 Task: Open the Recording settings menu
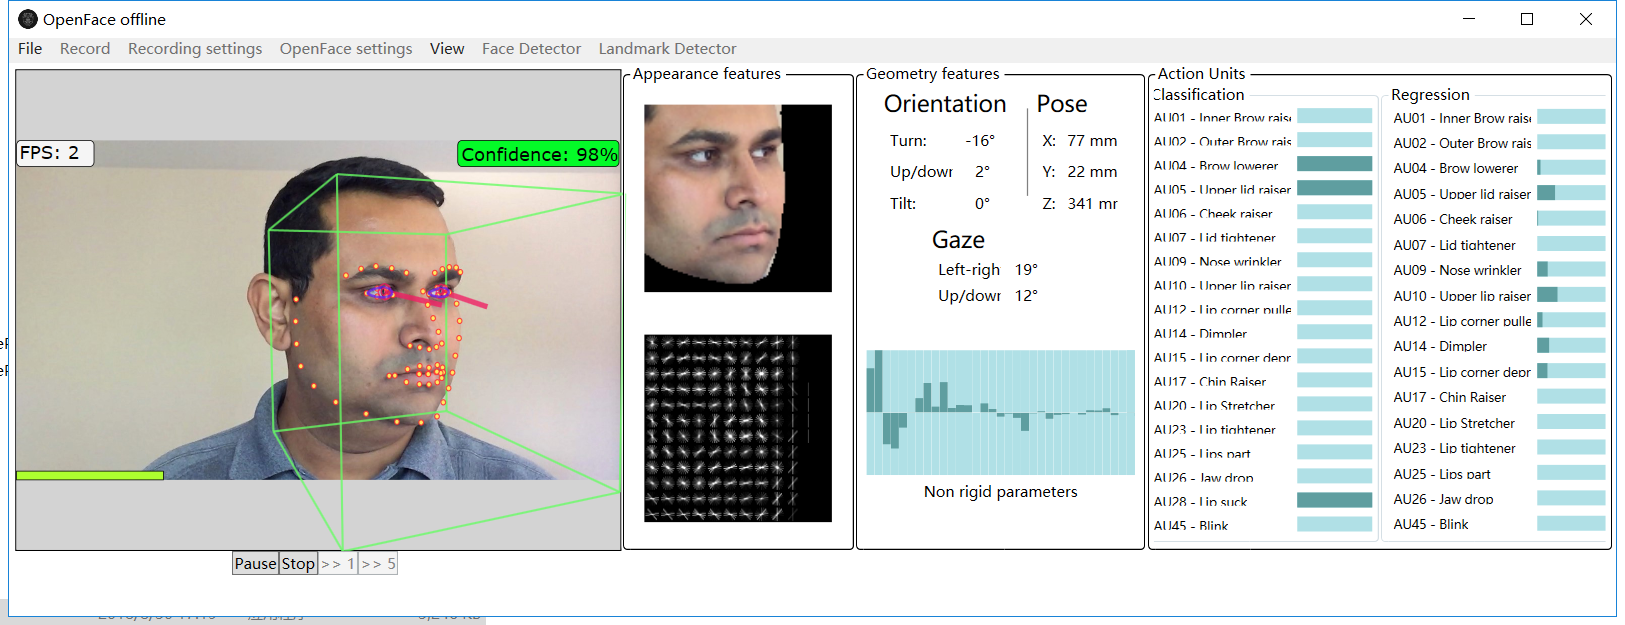point(195,48)
